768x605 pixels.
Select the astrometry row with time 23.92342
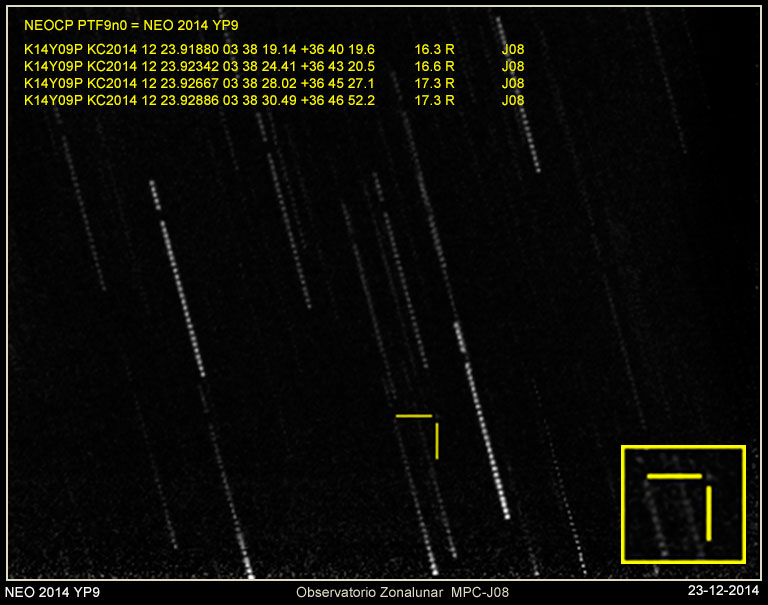click(x=198, y=66)
